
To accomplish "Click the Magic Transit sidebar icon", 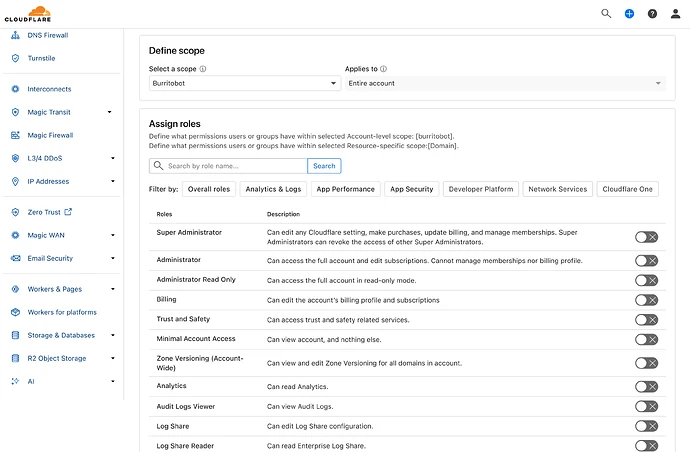I will coord(15,112).
